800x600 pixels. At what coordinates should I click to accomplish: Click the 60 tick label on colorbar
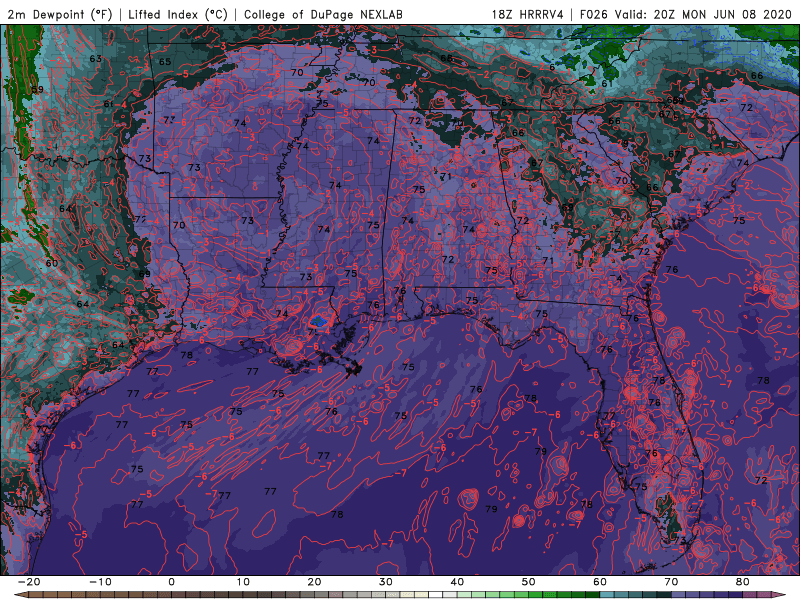(x=600, y=582)
